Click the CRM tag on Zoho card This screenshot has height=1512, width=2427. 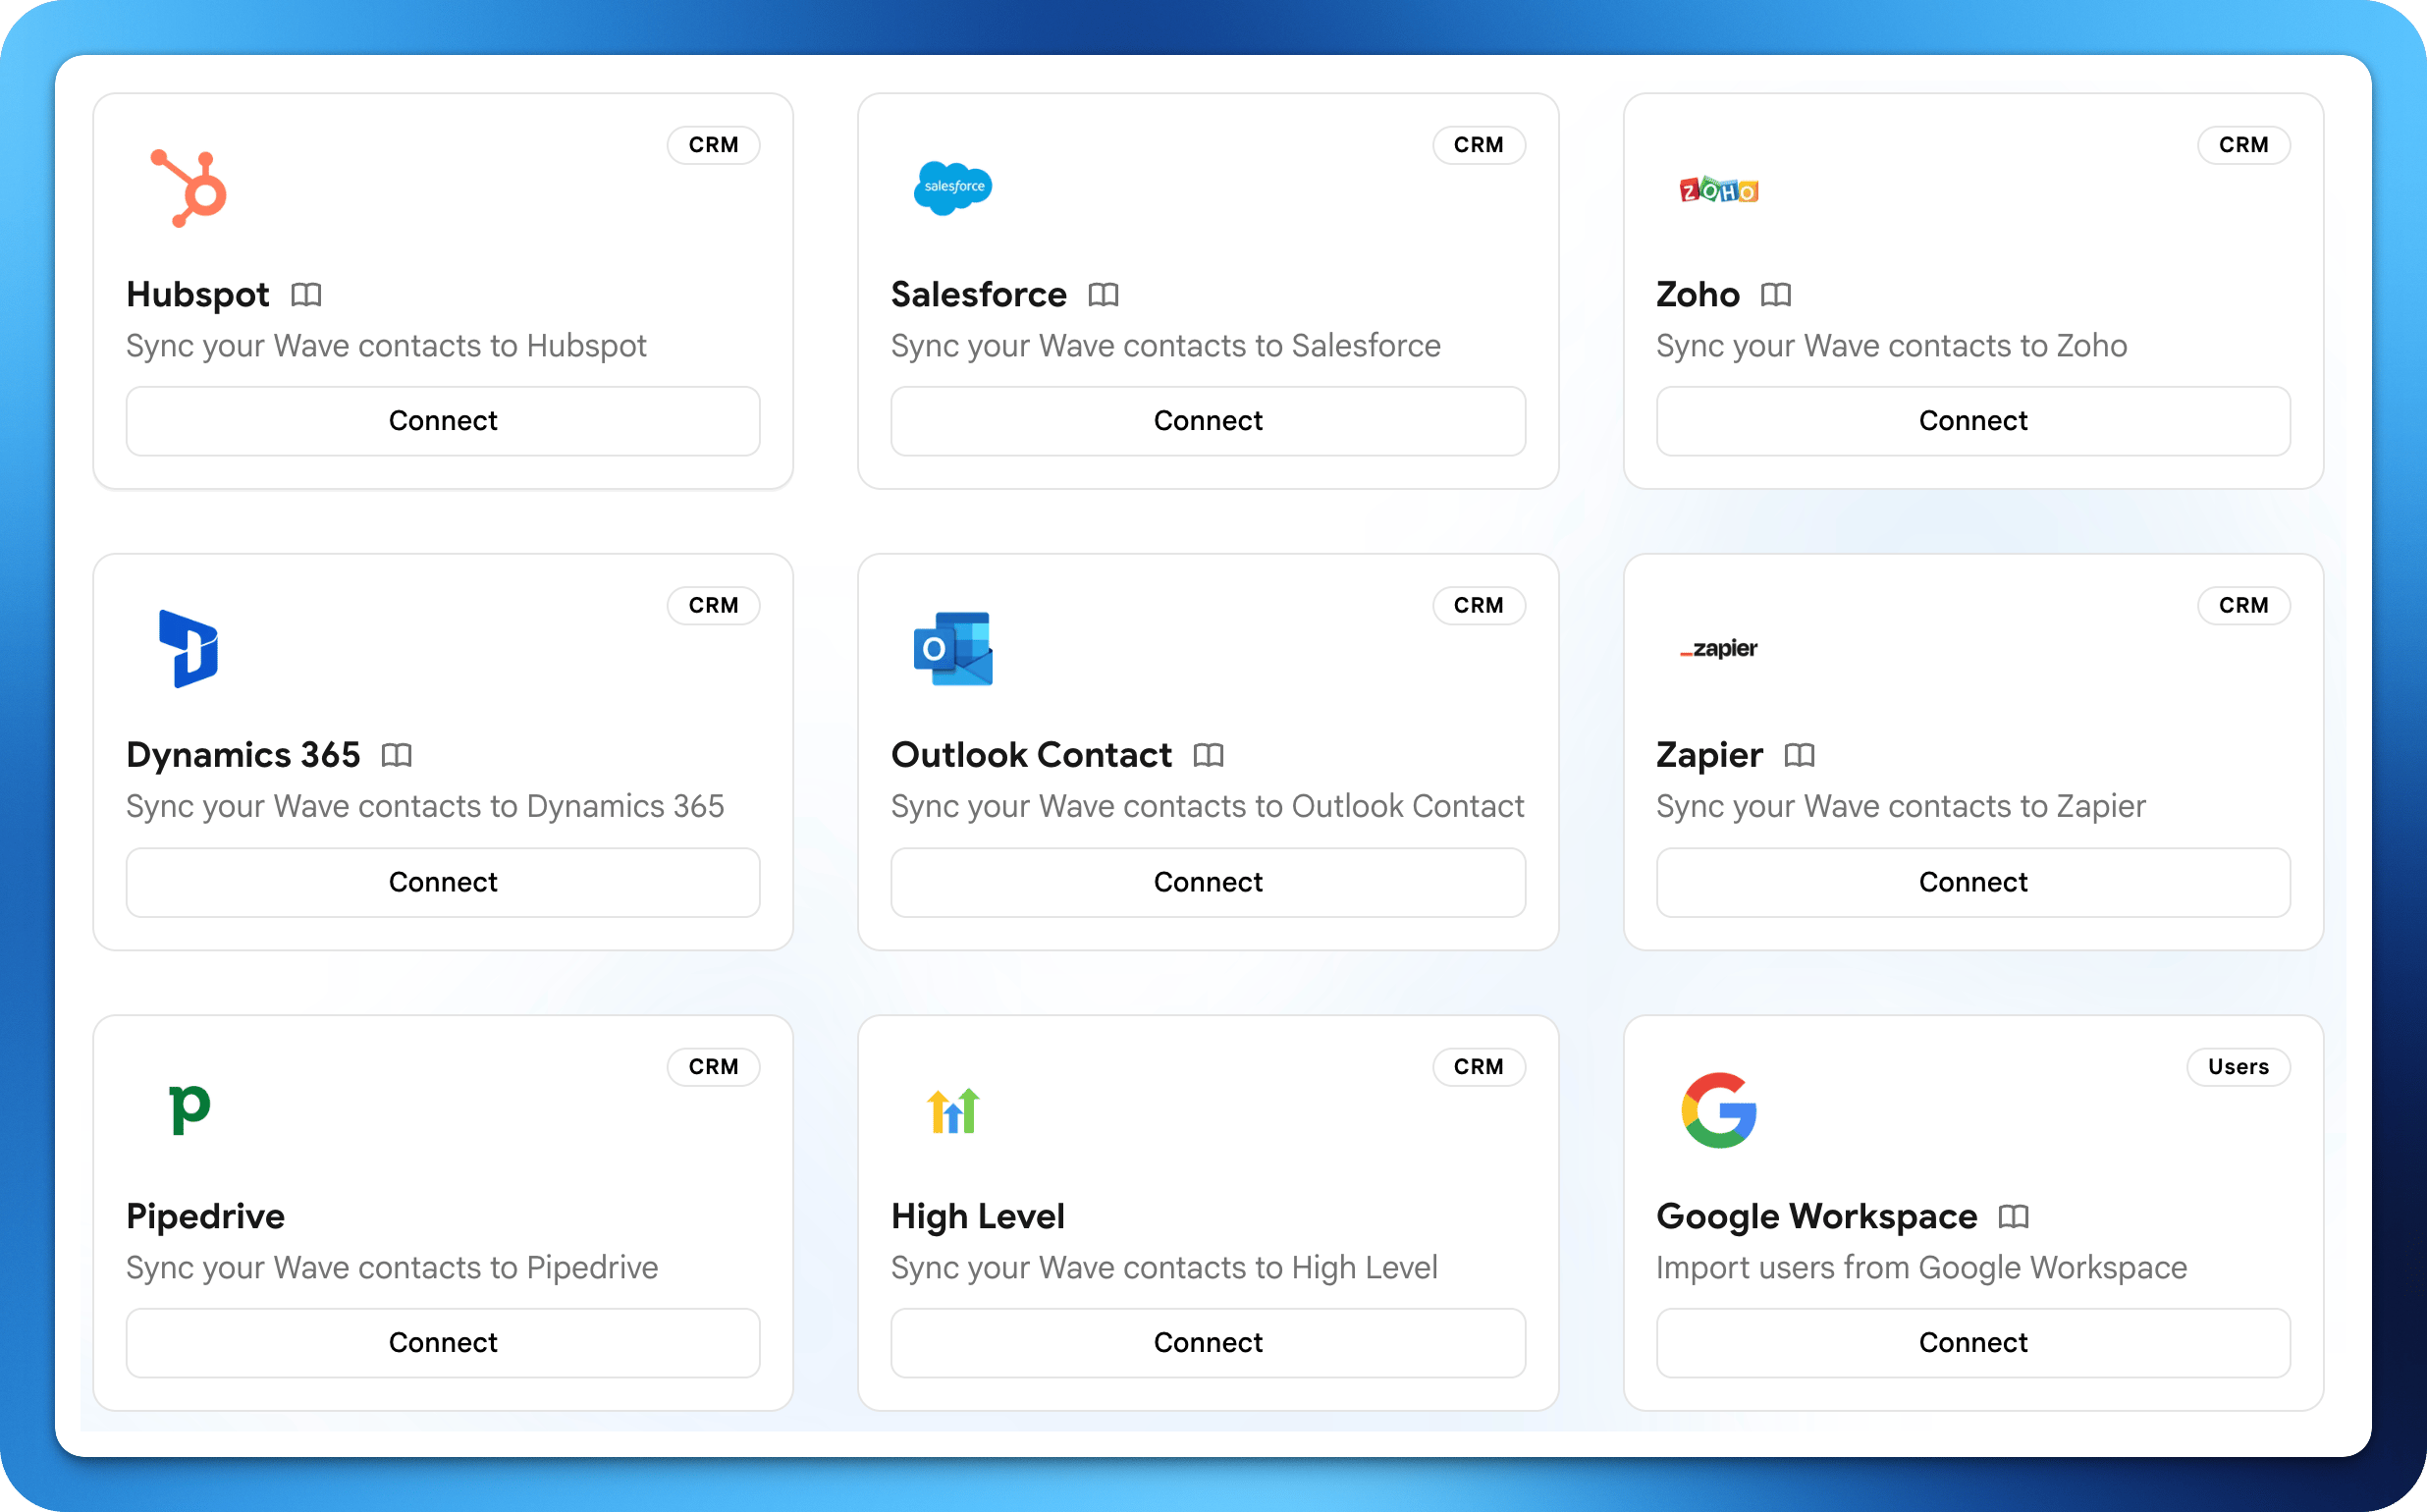[x=2243, y=145]
